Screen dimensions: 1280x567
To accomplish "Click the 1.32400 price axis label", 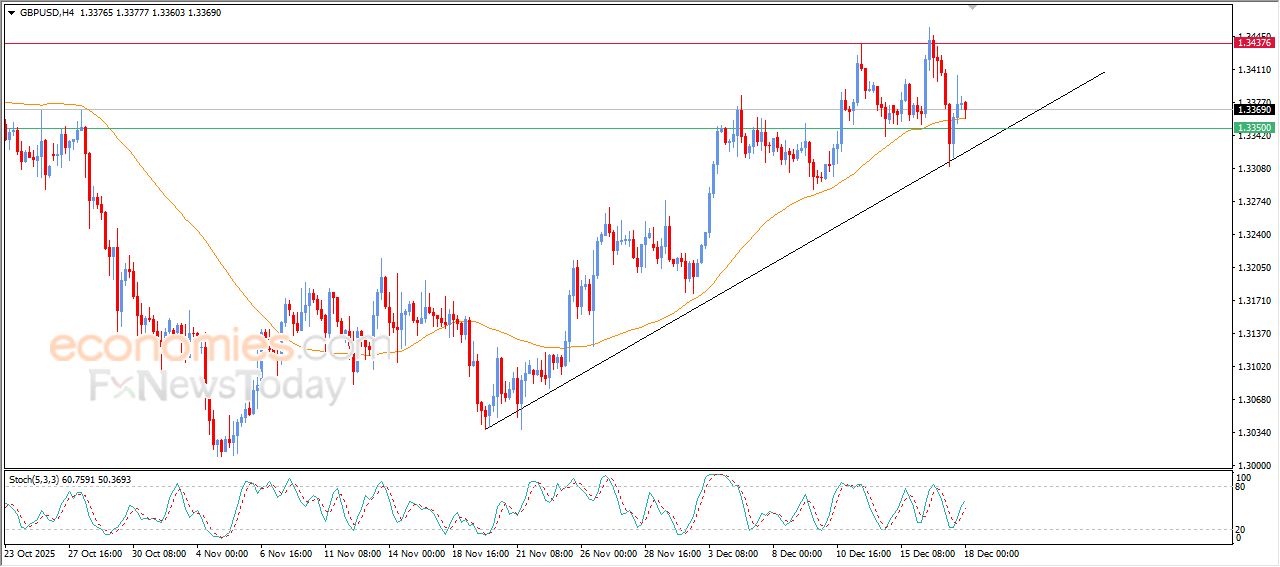I will point(1254,235).
